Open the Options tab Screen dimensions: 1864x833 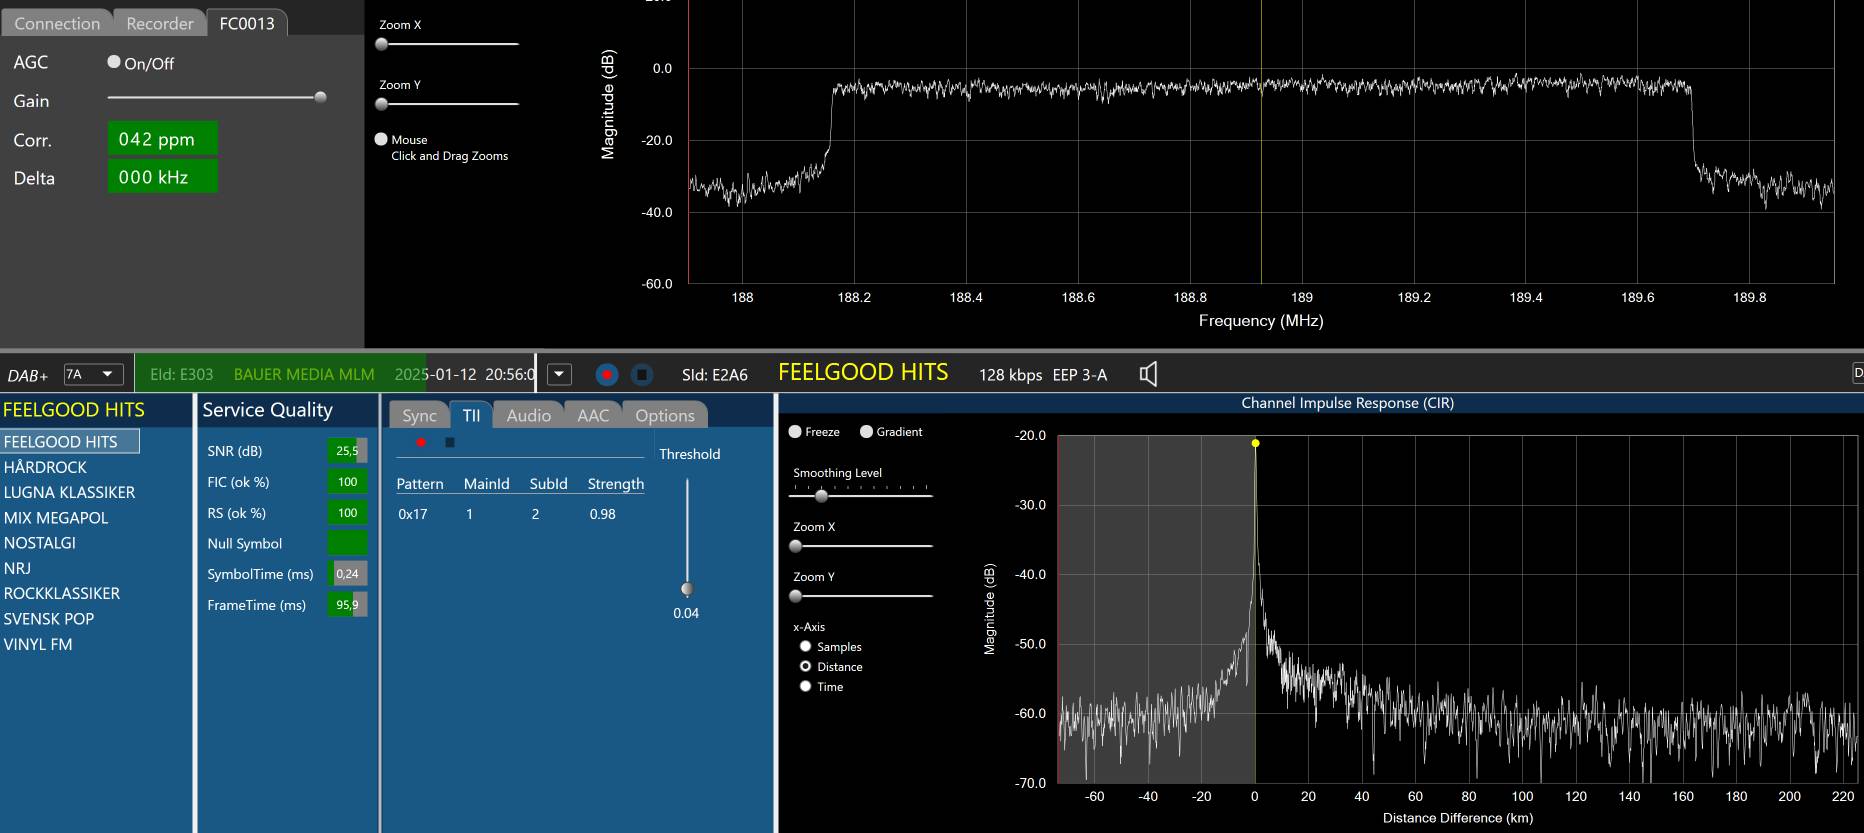[664, 415]
